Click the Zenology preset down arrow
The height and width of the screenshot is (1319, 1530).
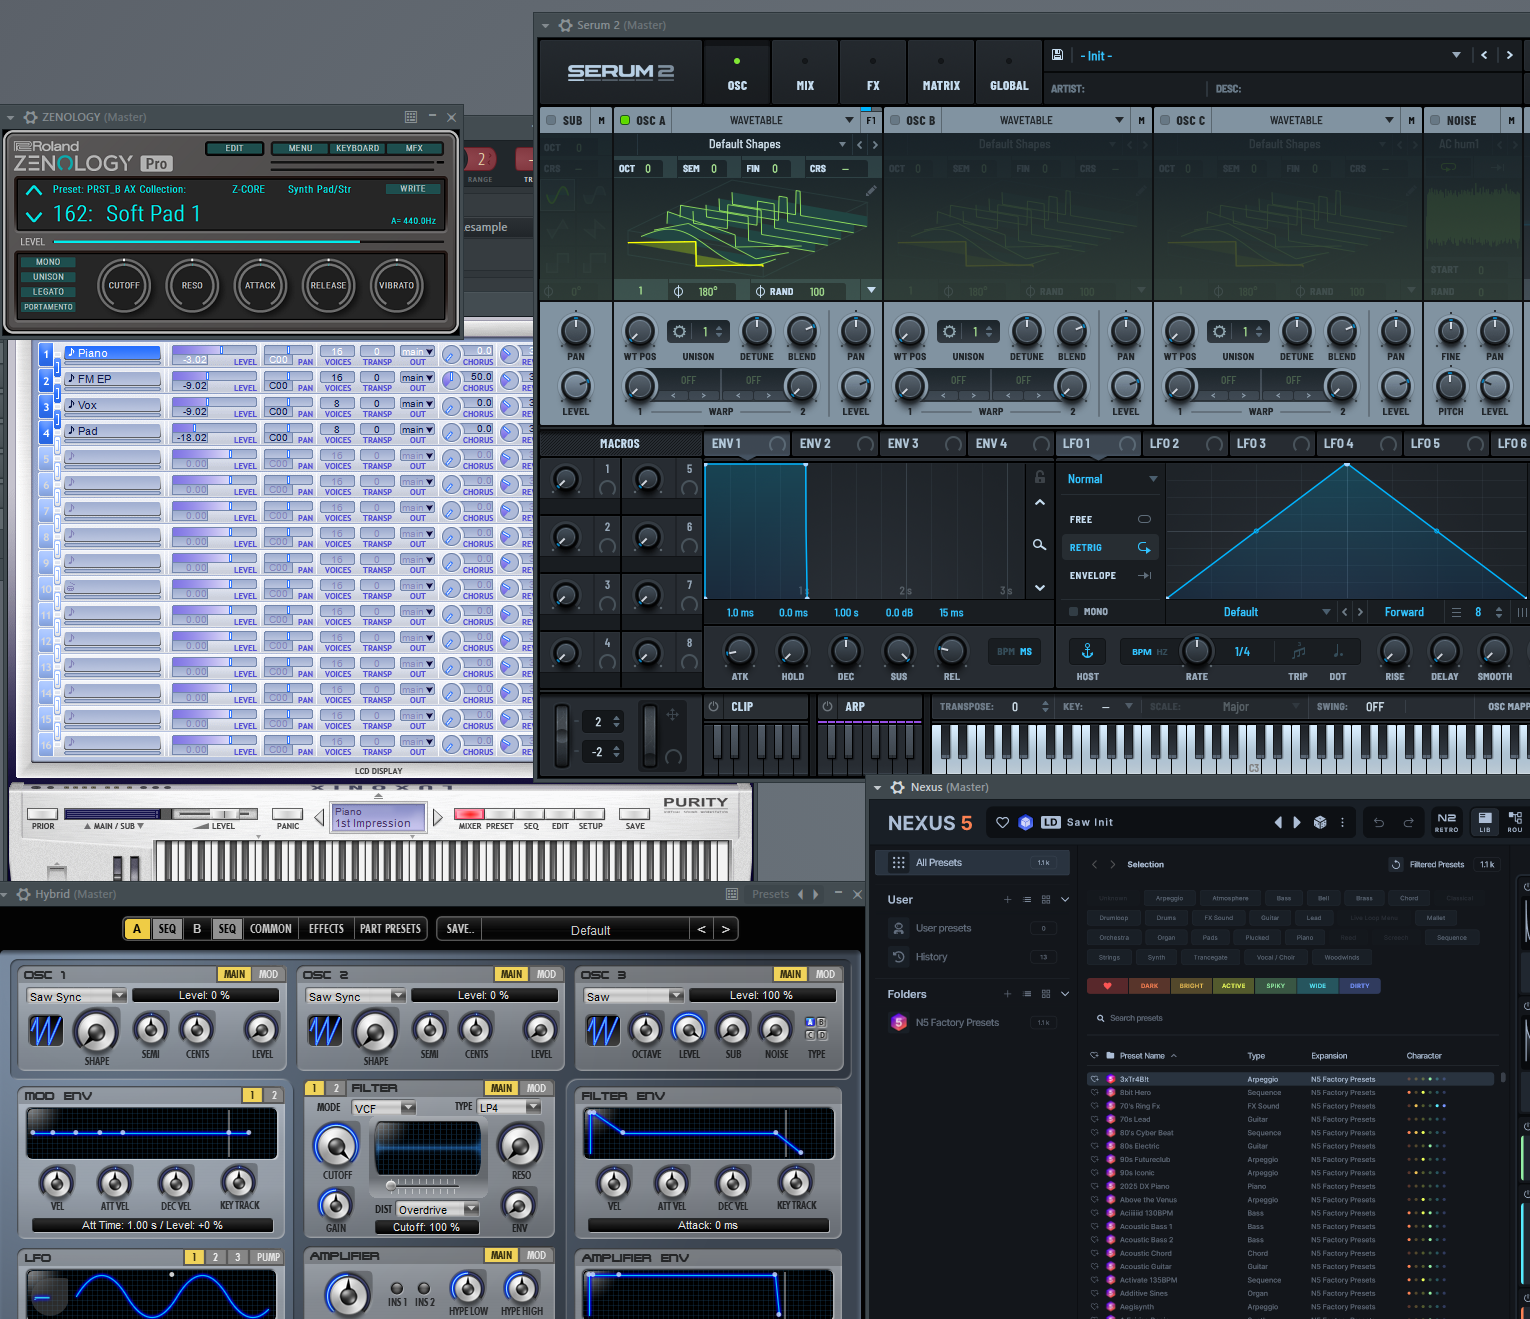pos(34,215)
